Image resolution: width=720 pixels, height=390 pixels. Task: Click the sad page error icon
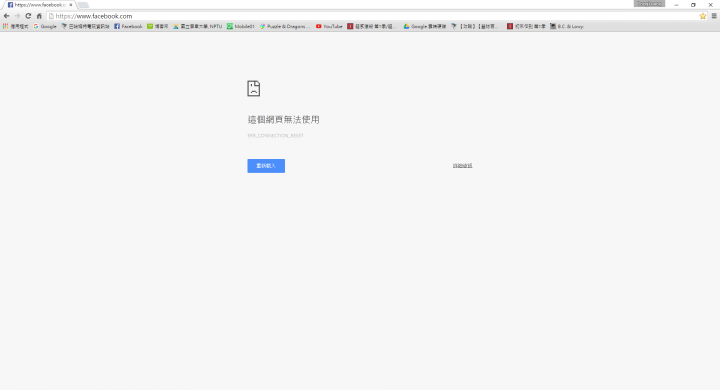coord(253,88)
